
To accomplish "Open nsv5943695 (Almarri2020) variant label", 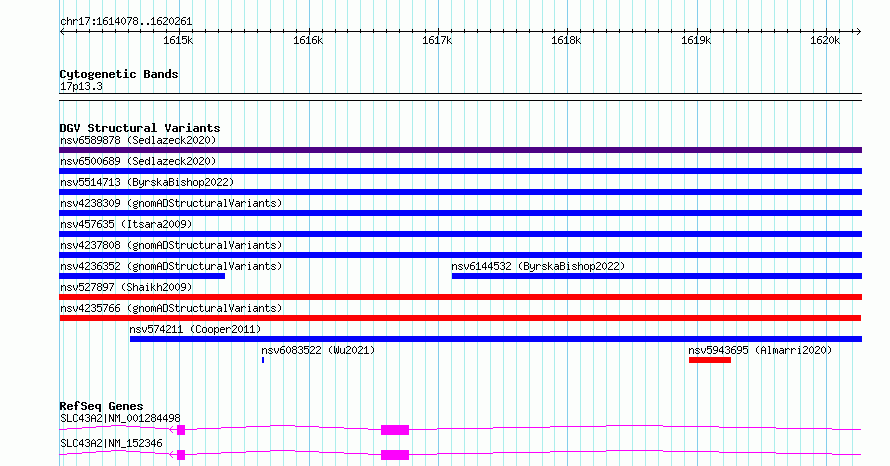I will (x=760, y=350).
